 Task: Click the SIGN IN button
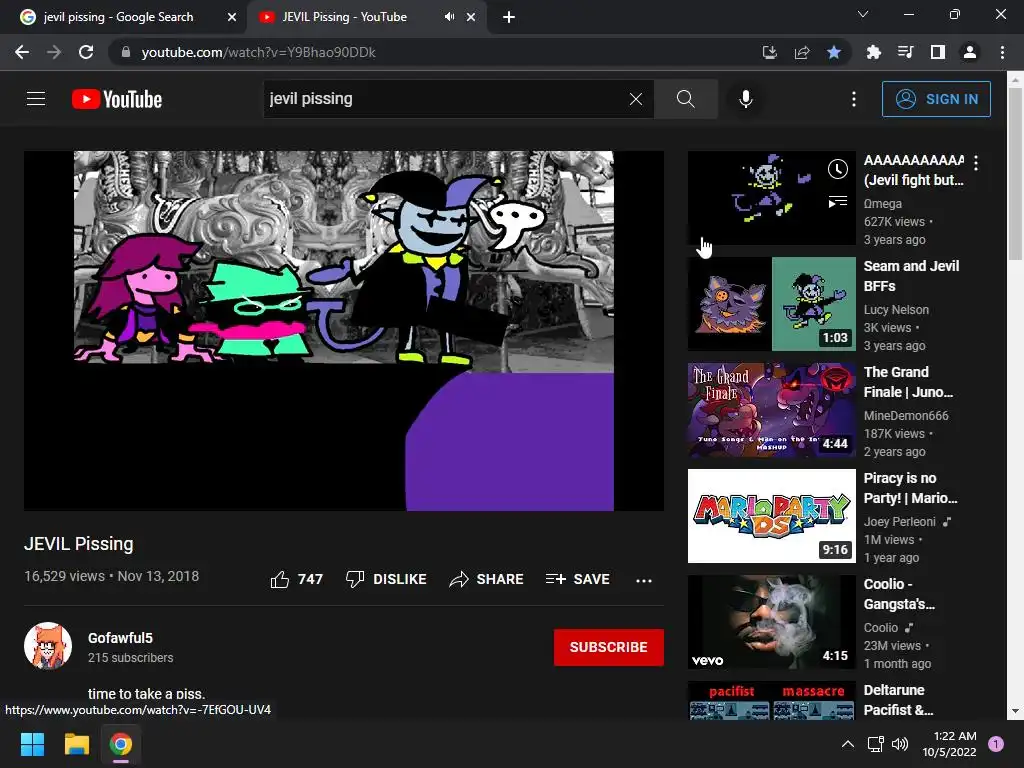click(936, 99)
